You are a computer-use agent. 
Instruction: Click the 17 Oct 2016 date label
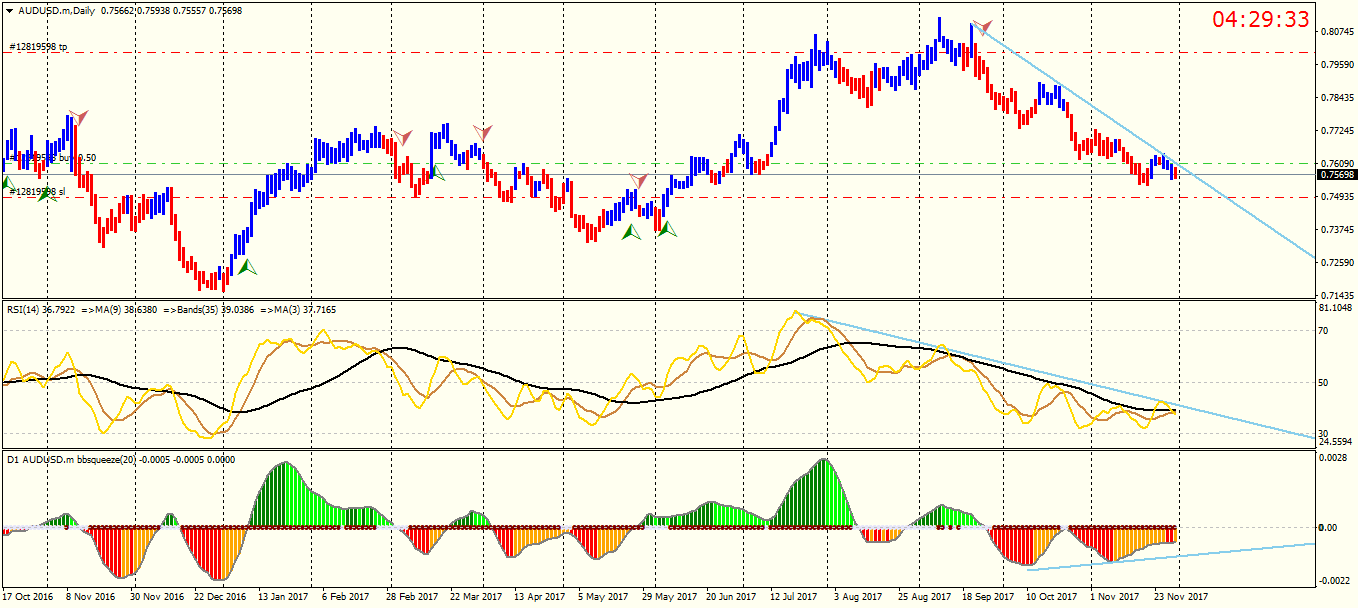click(29, 597)
